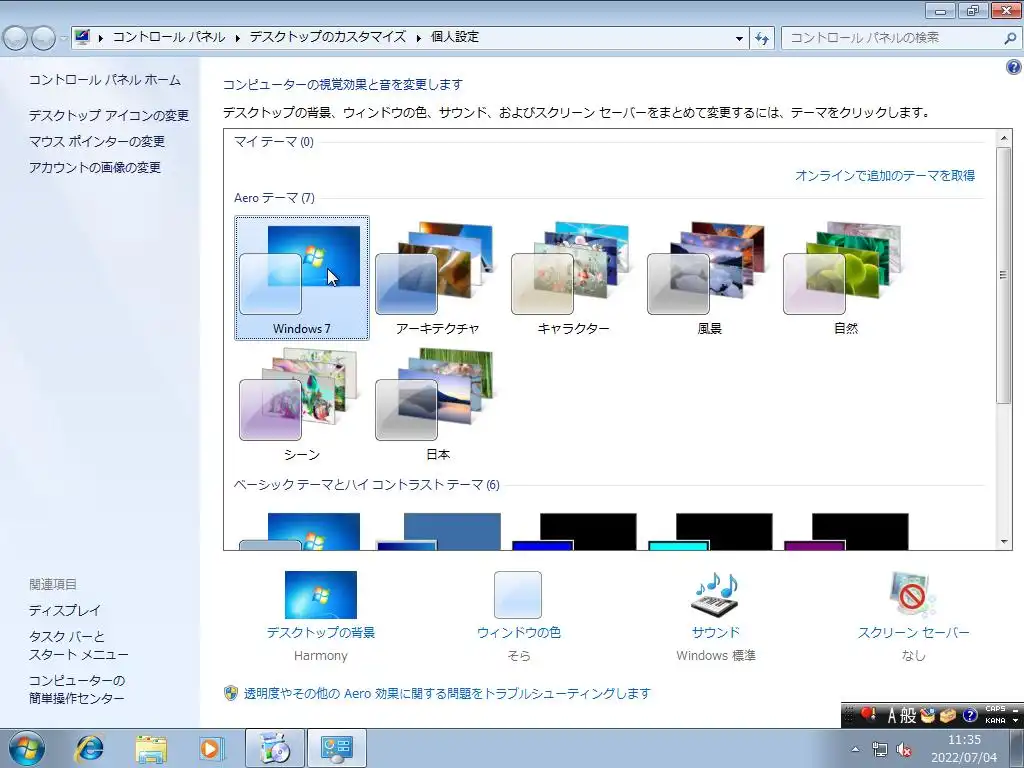Click the back navigation button

click(16, 38)
